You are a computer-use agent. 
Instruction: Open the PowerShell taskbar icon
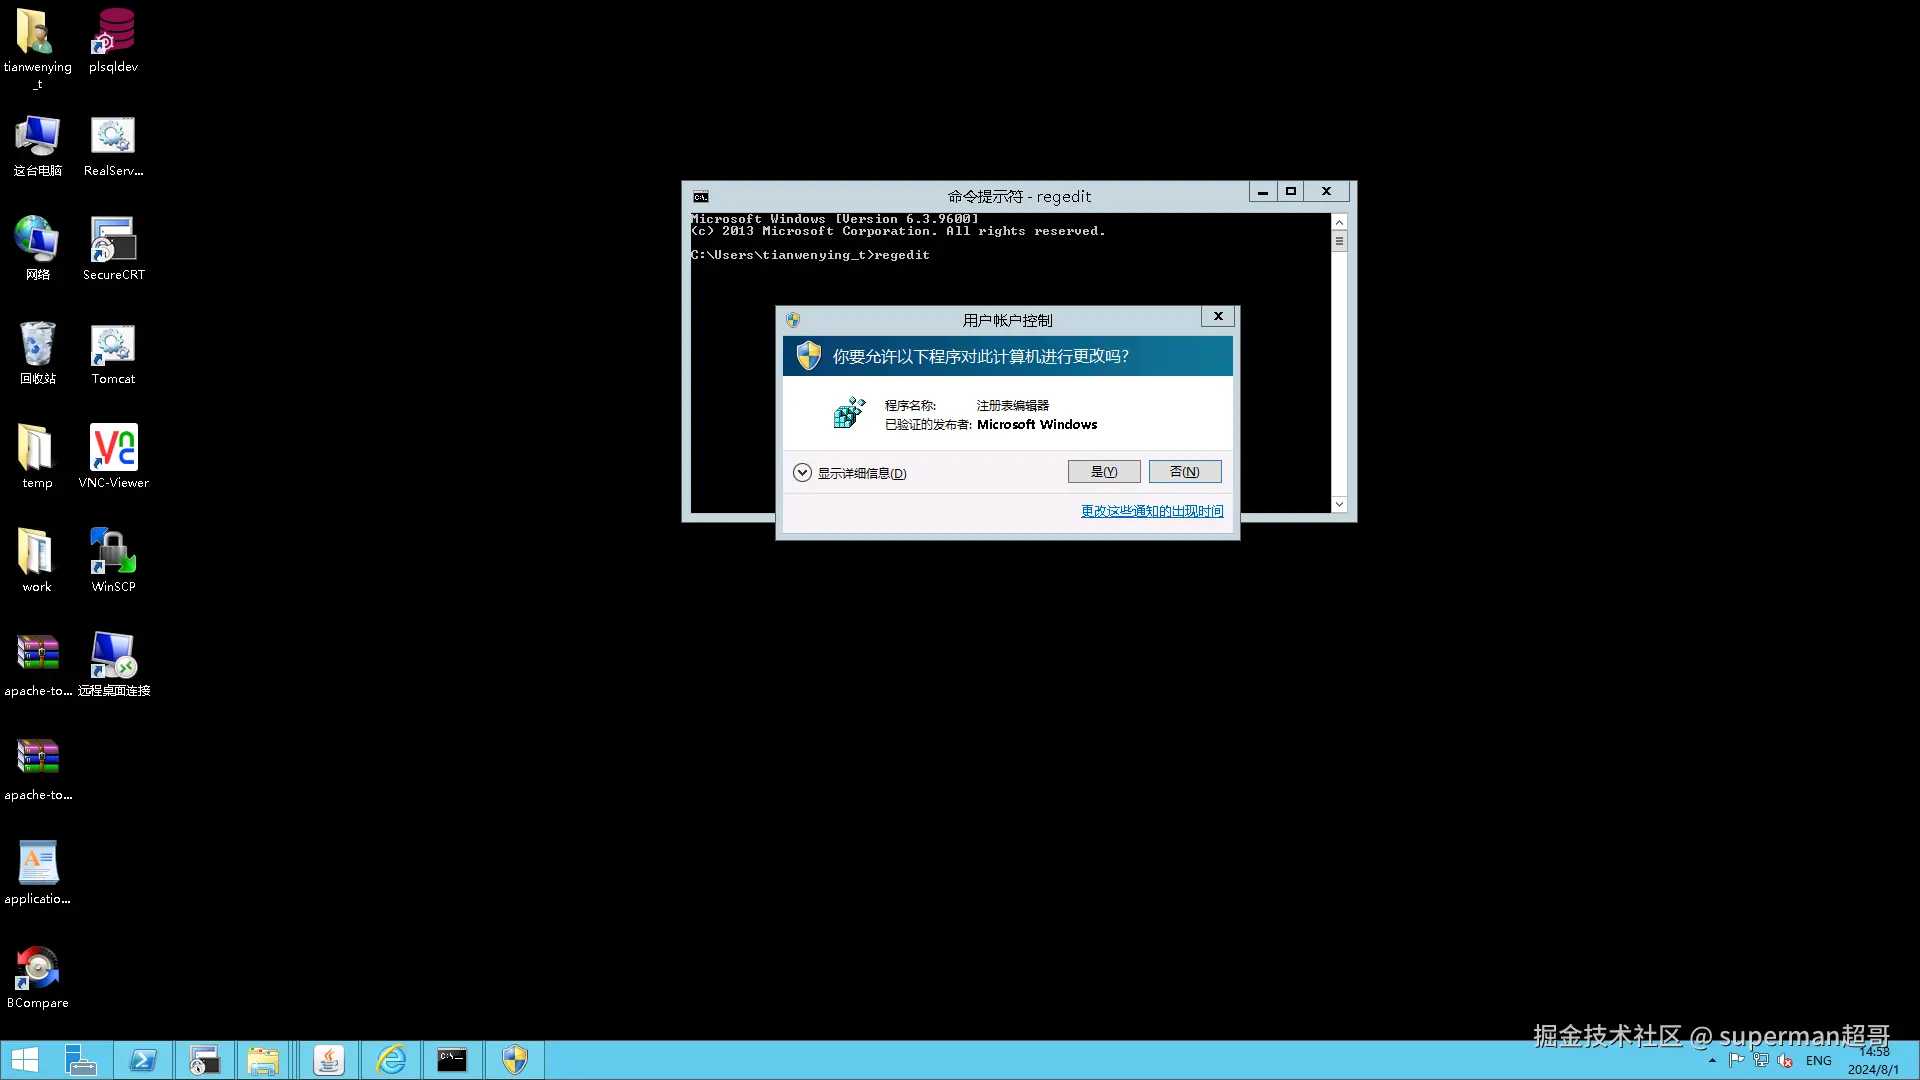coord(143,1060)
